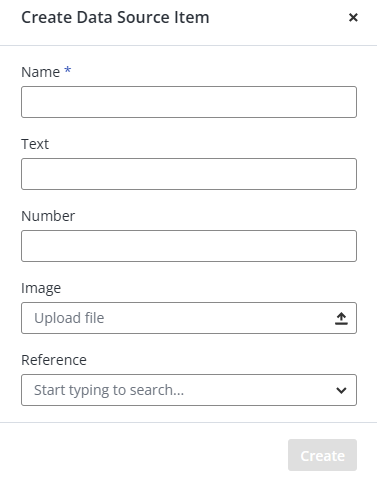Click the Number field label
This screenshot has width=377, height=477.
tap(48, 216)
